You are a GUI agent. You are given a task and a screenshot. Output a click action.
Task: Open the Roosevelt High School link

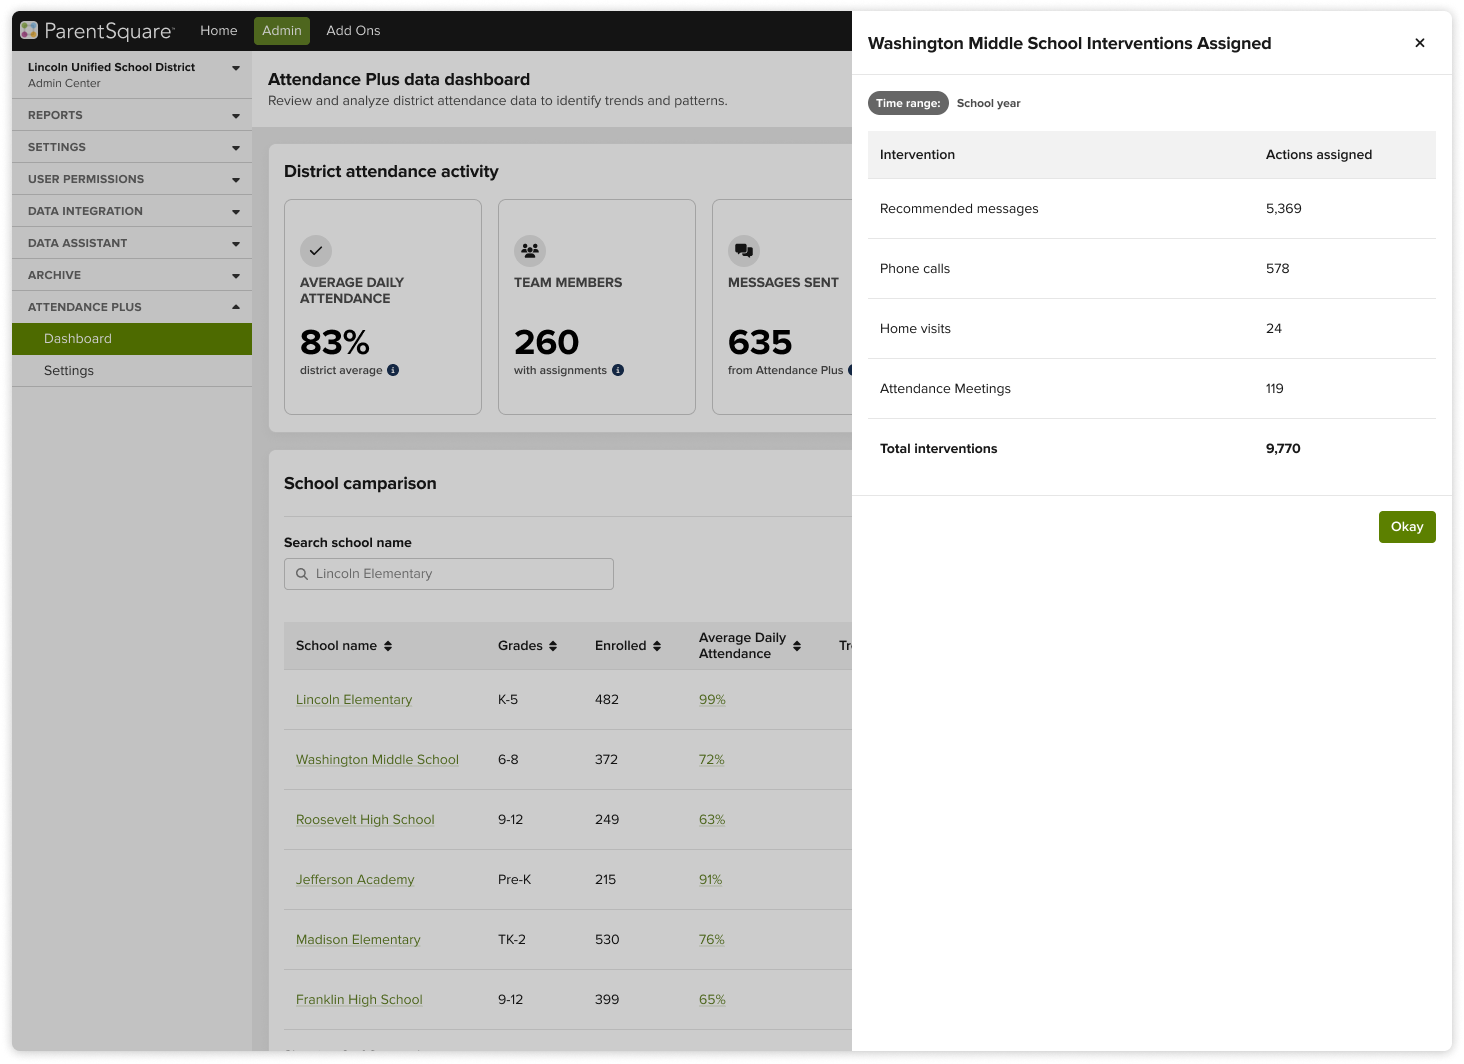click(365, 820)
